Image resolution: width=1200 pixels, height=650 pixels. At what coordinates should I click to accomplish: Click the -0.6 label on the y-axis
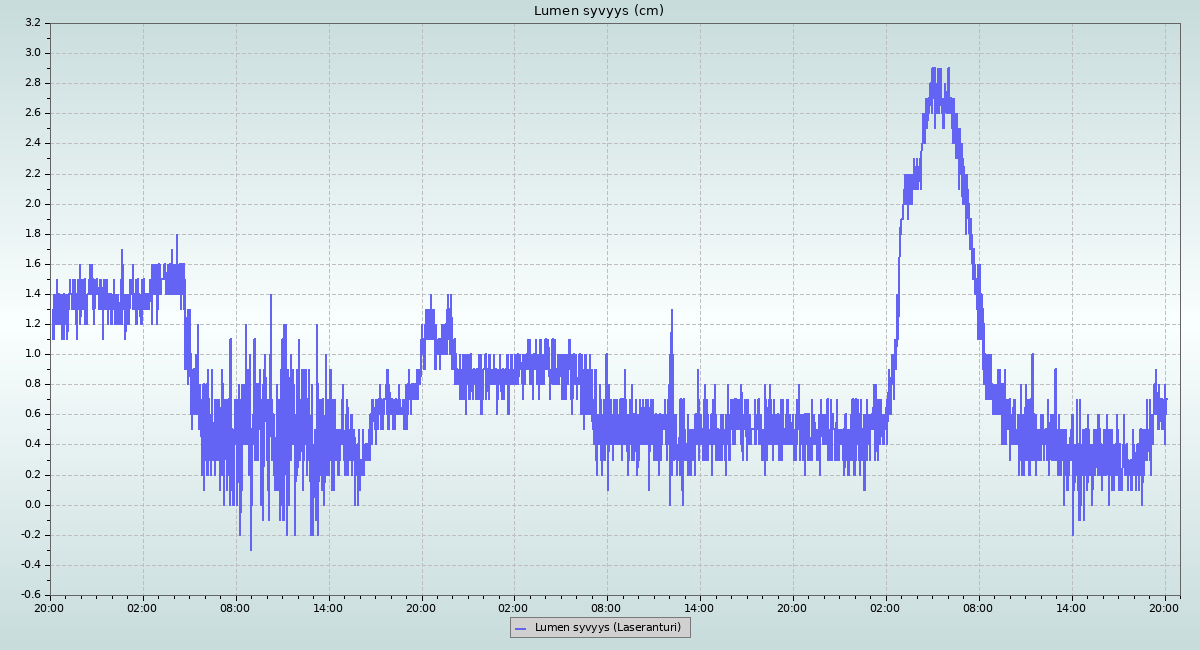tap(30, 595)
